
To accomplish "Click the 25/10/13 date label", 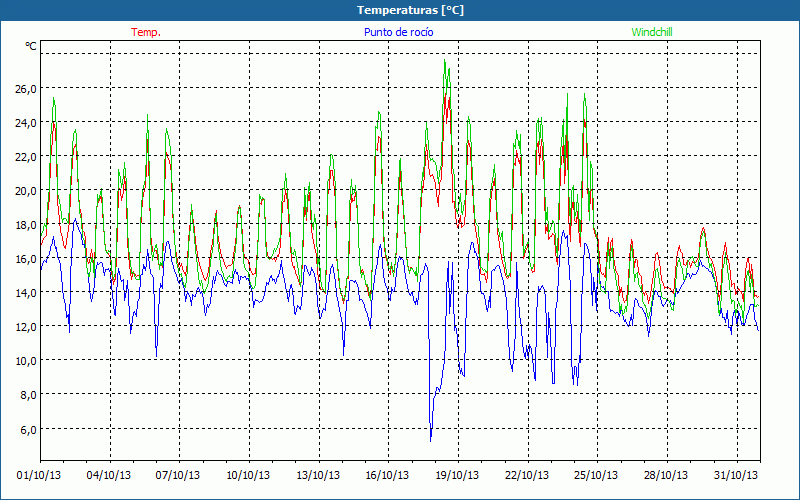I will click(x=596, y=476).
